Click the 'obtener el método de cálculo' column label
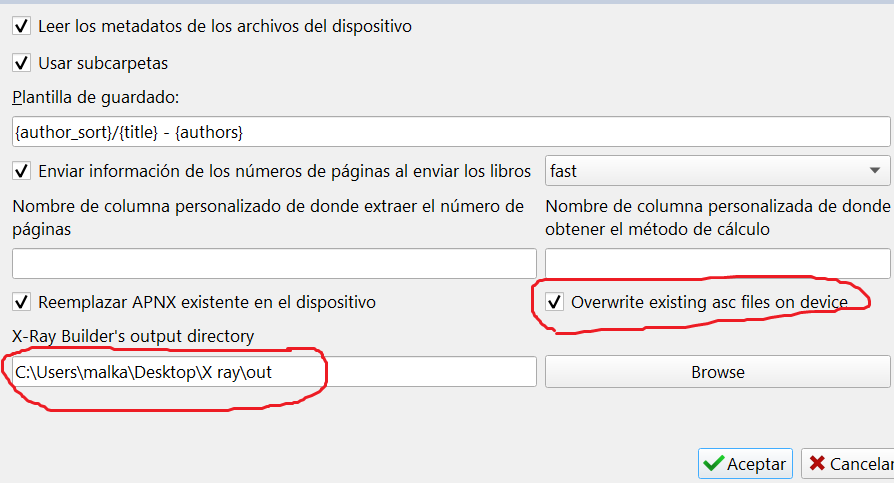 click(x=716, y=217)
